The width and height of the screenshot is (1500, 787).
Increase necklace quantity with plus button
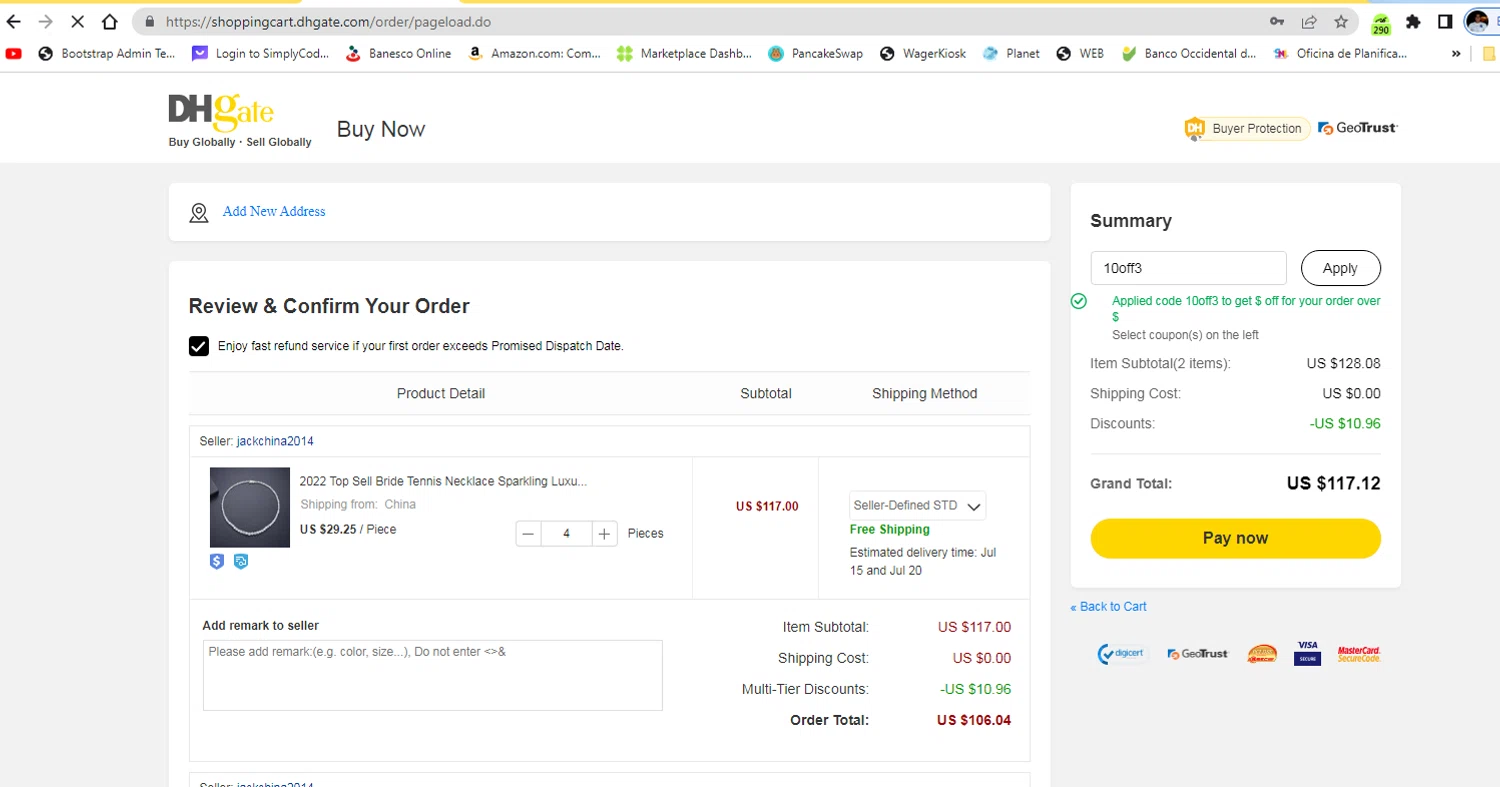point(604,534)
